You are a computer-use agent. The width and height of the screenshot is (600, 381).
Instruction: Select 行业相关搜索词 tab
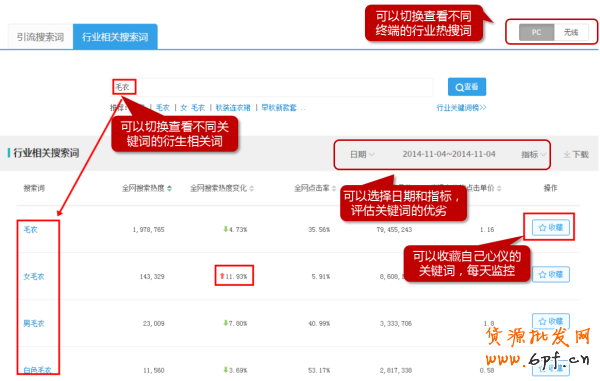115,37
